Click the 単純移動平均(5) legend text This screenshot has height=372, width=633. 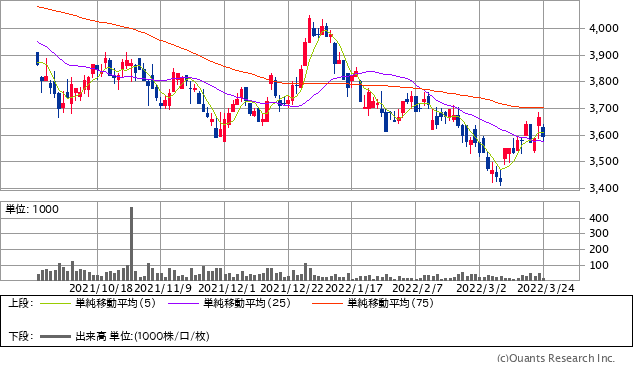115,303
